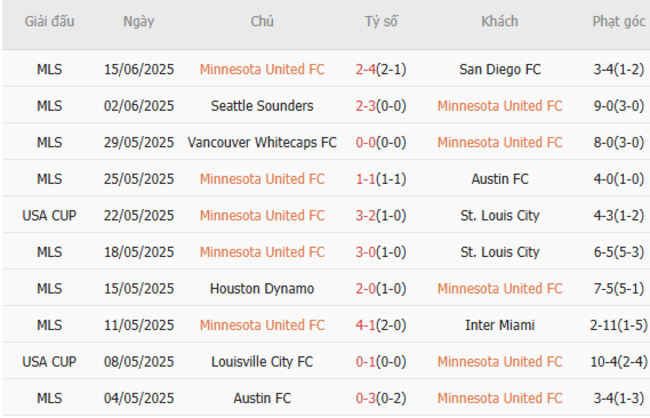
Task: Select the "Khách" column header
Action: point(499,22)
